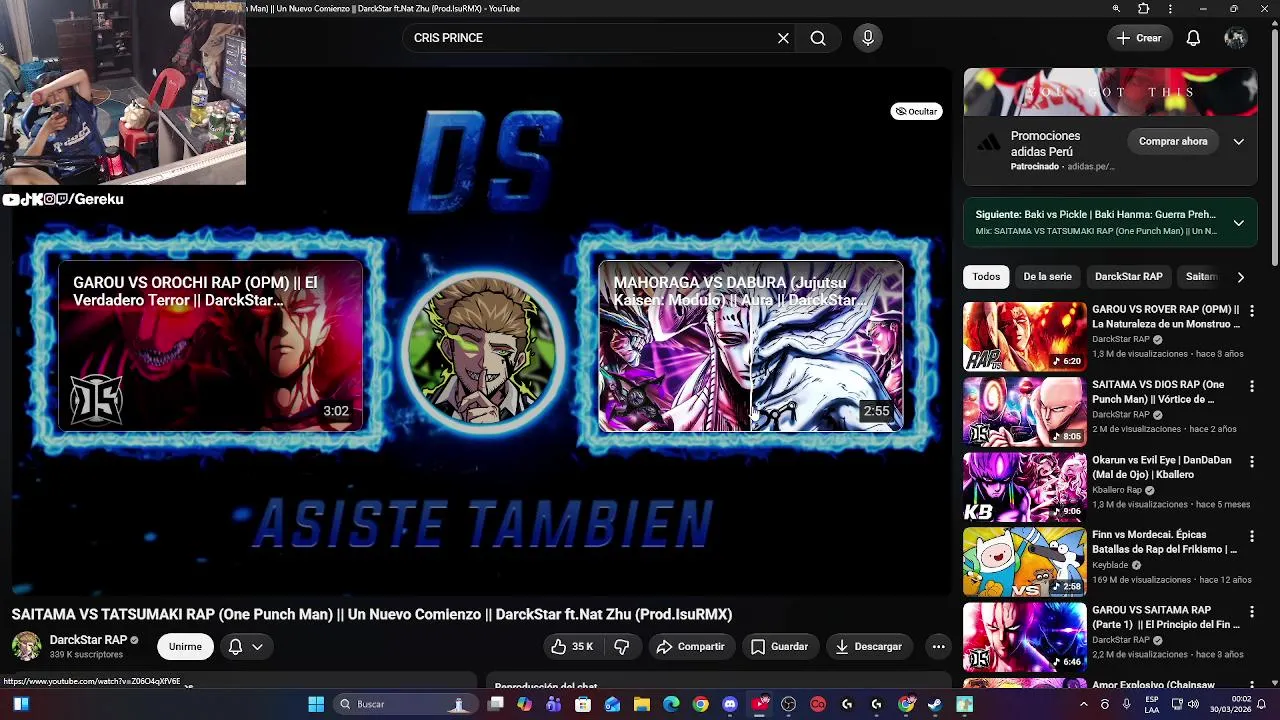Viewport: 1280px width, 720px height.
Task: Open the Windows notification bell in the tray
Action: [1262, 704]
